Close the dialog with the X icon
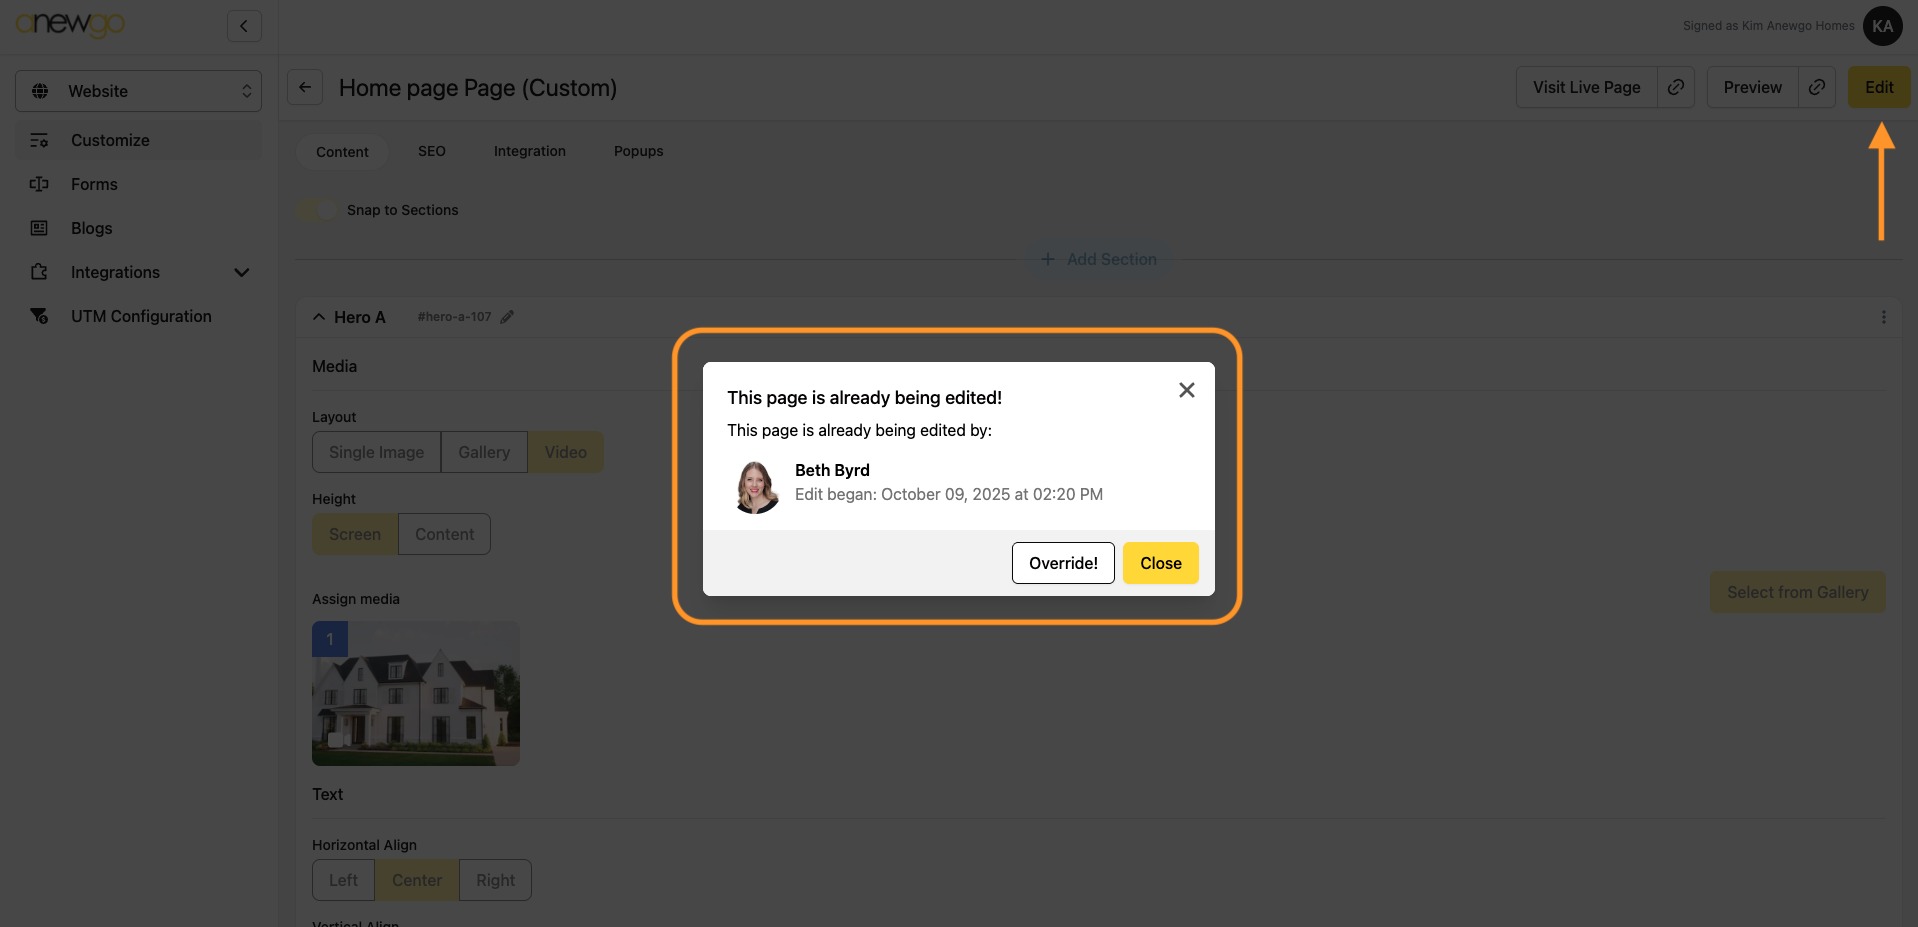The width and height of the screenshot is (1918, 927). (1186, 390)
